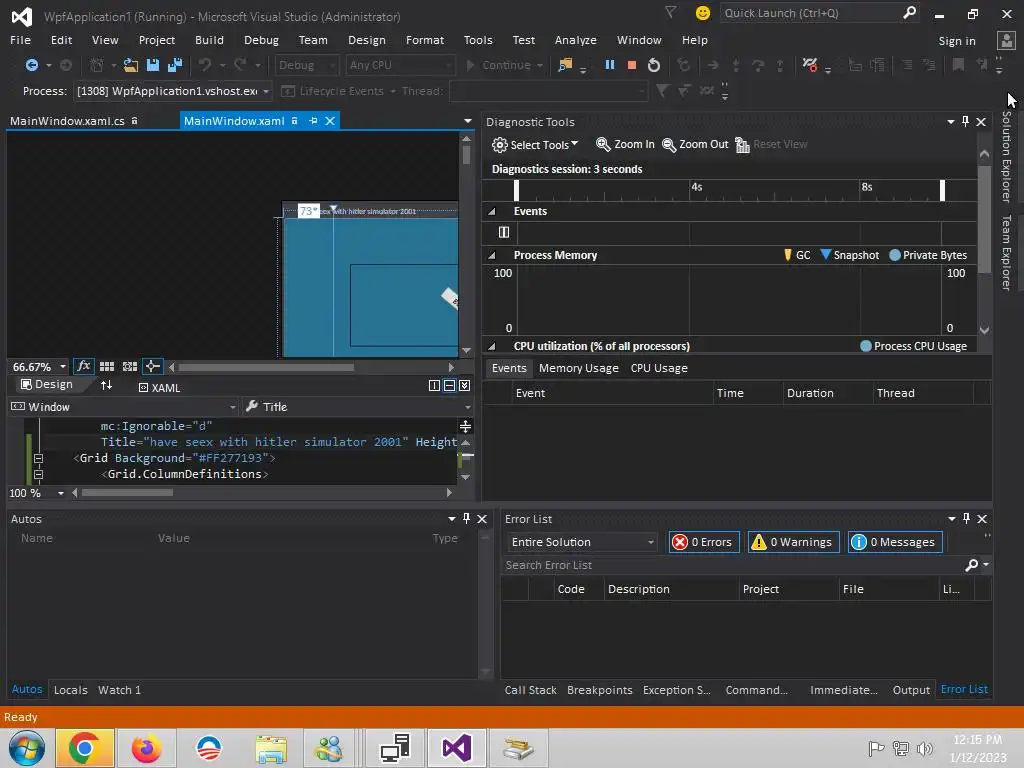This screenshot has width=1024, height=768.
Task: Open the Analyze menu
Action: pyautogui.click(x=575, y=40)
